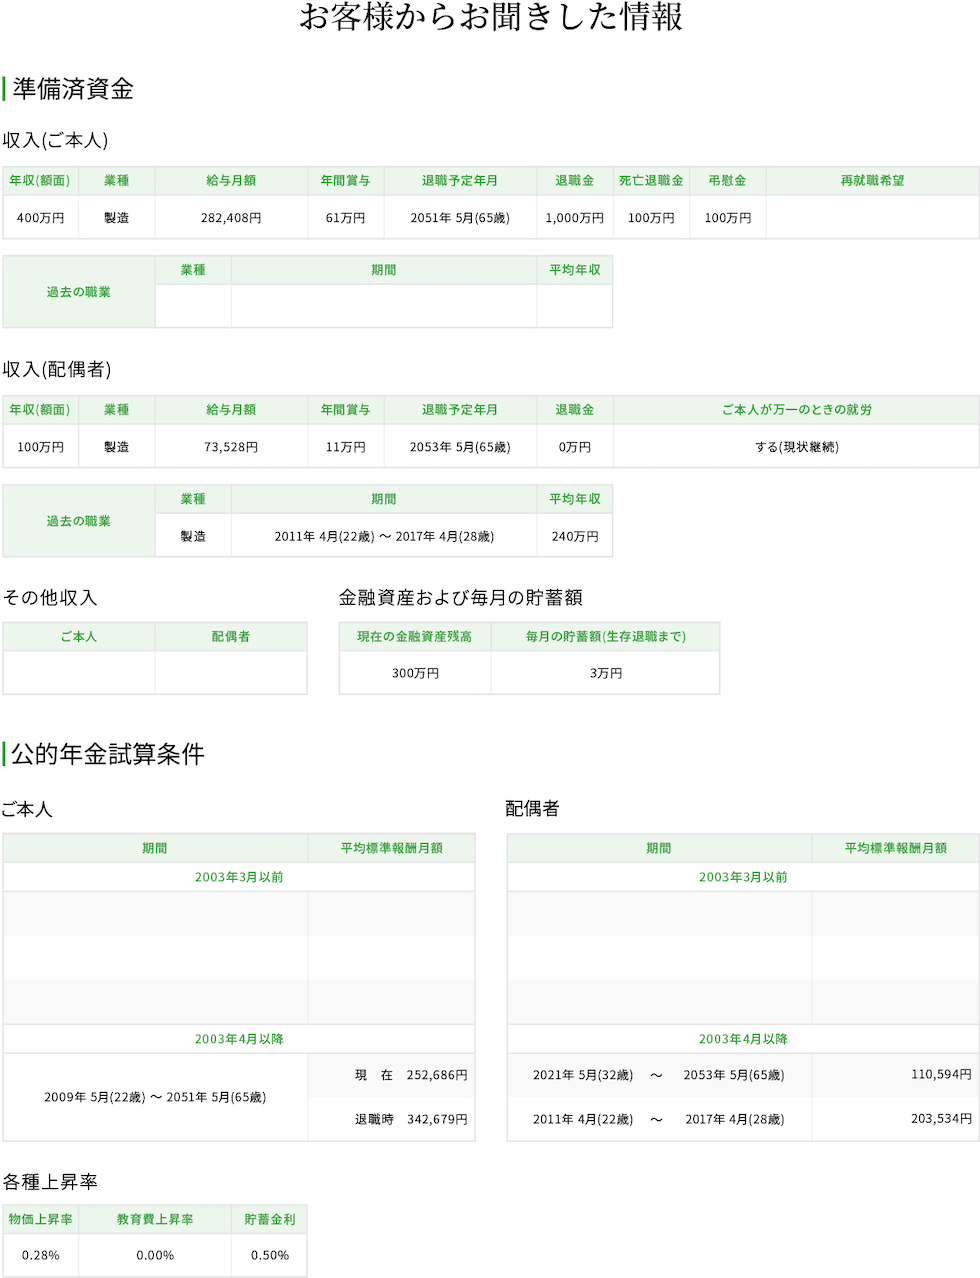Viewport: 980px width, 1278px height.
Task: Select the 退職時 342,679円 salary value
Action: (x=391, y=1119)
